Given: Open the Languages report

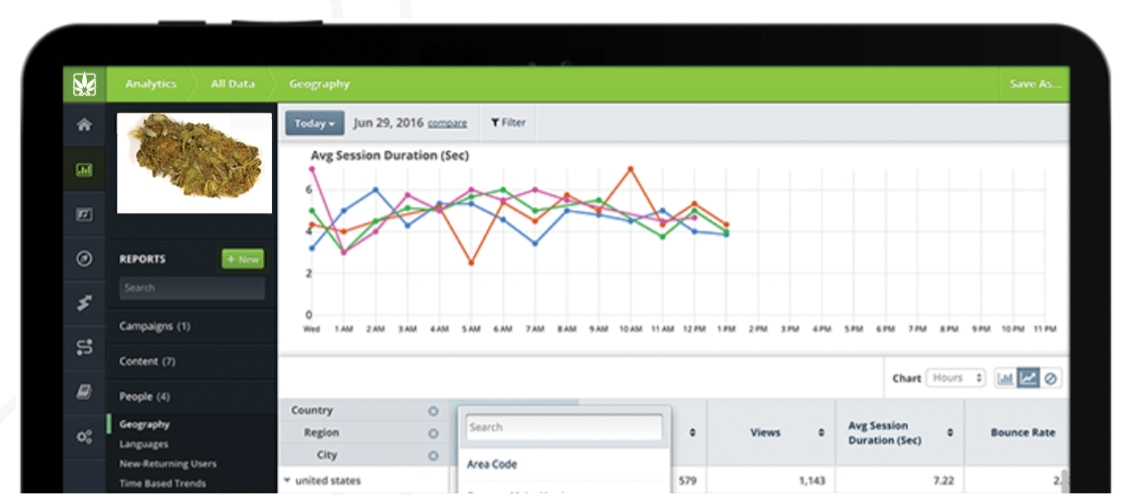Looking at the screenshot, I should (x=144, y=444).
